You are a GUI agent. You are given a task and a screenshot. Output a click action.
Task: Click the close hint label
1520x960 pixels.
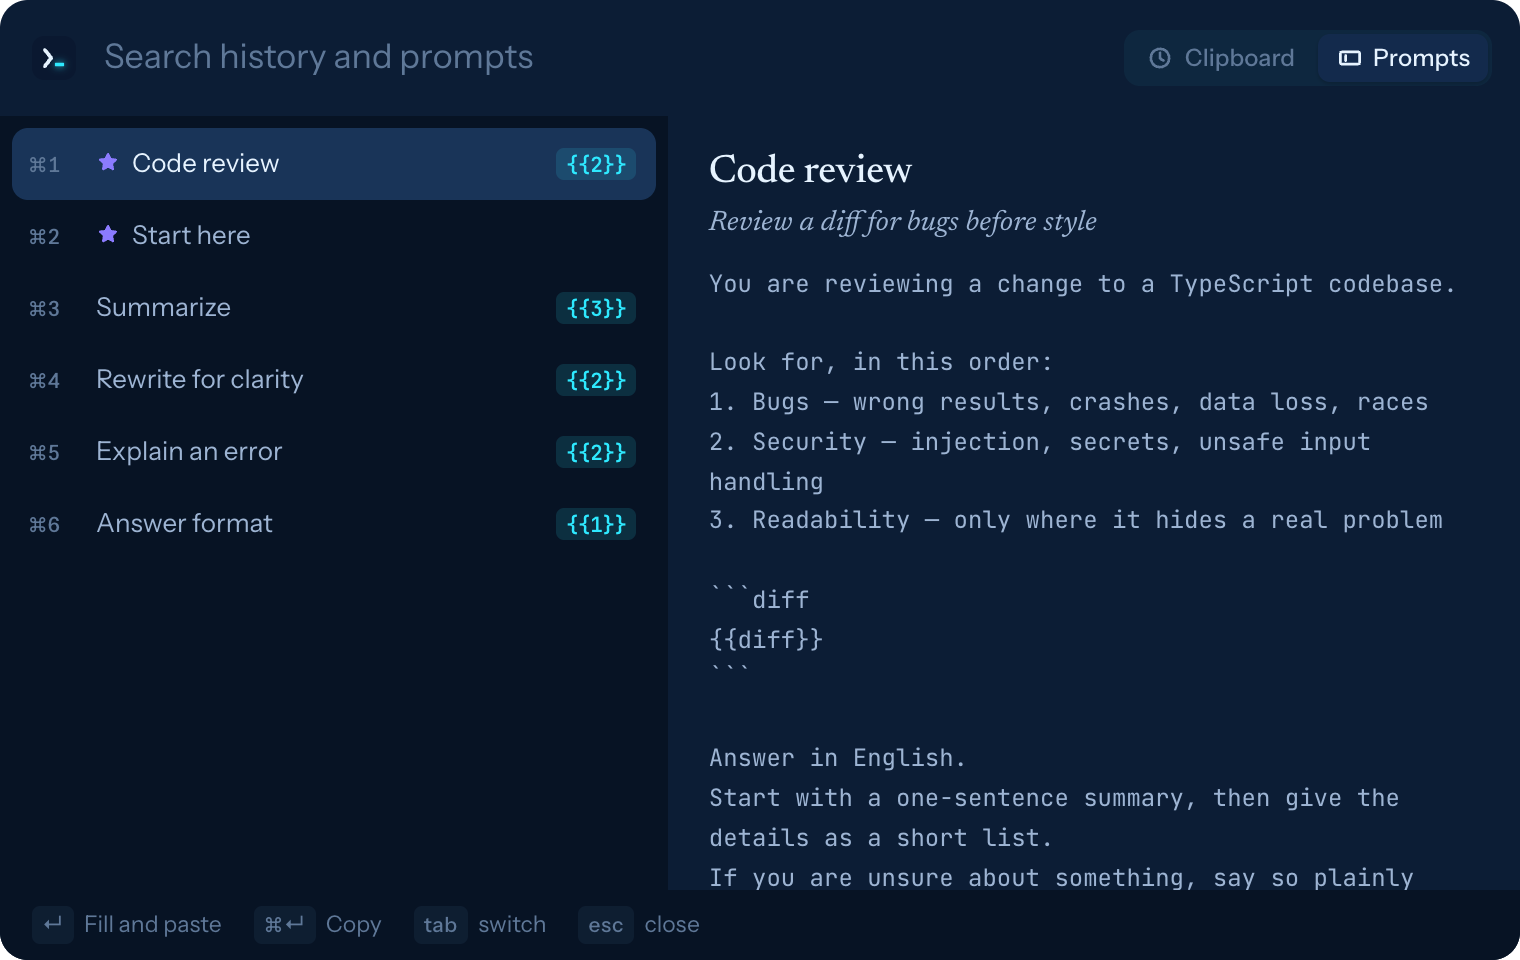click(x=672, y=925)
